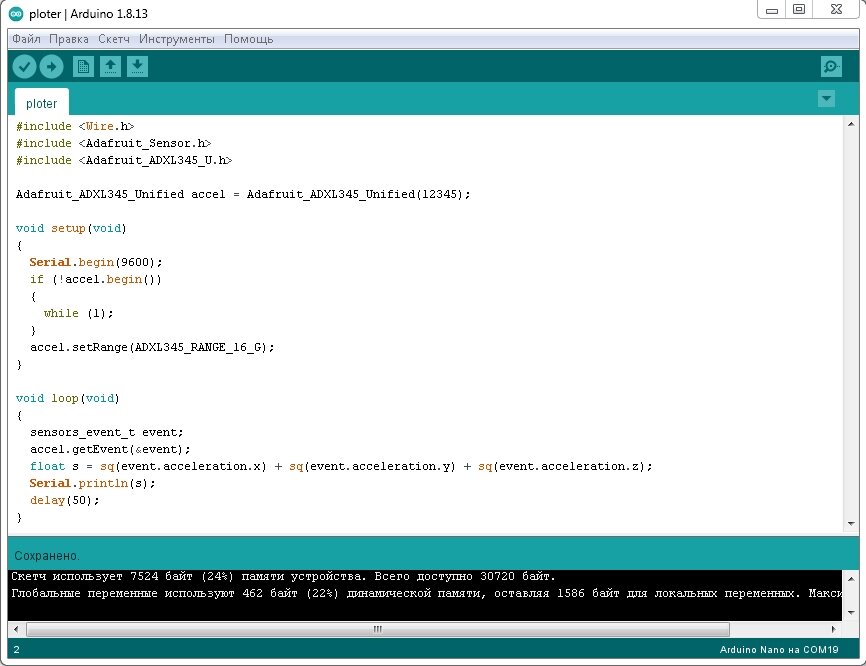Click the 'while (1);' line
Screen dimensions: 866x666
78,314
